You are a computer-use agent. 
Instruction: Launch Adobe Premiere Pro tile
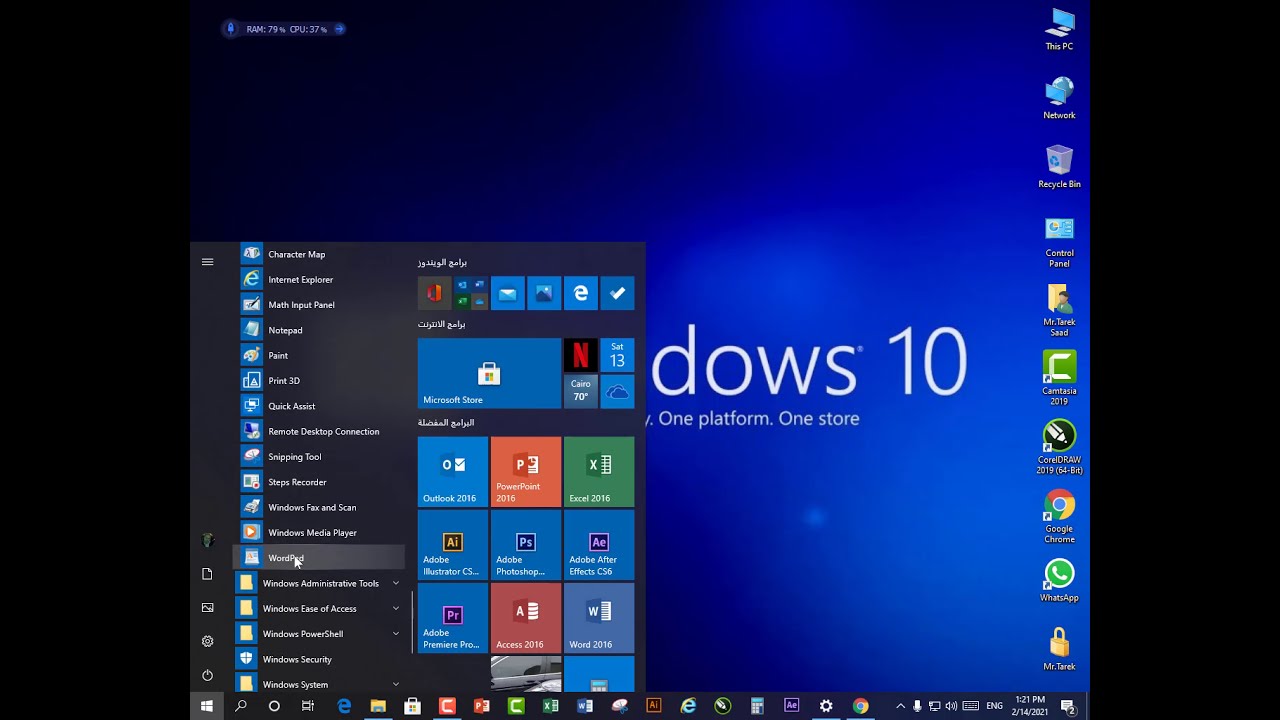click(453, 618)
